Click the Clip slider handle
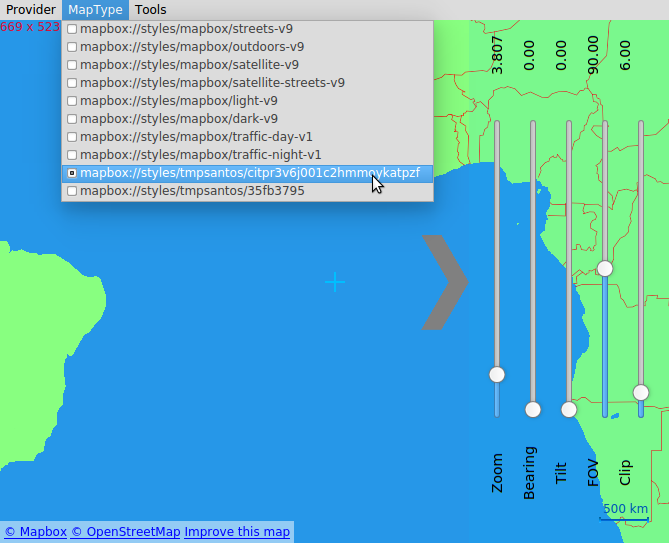 641,392
